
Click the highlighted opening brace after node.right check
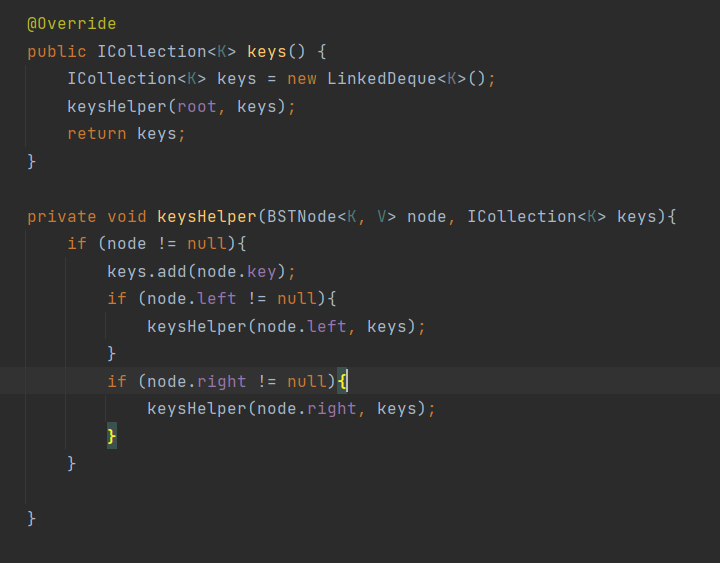(x=342, y=381)
